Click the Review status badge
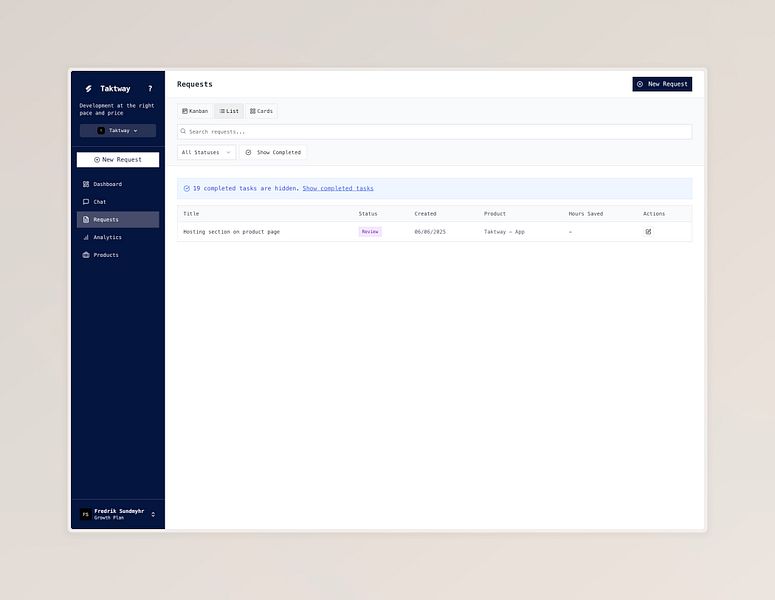 pyautogui.click(x=370, y=231)
